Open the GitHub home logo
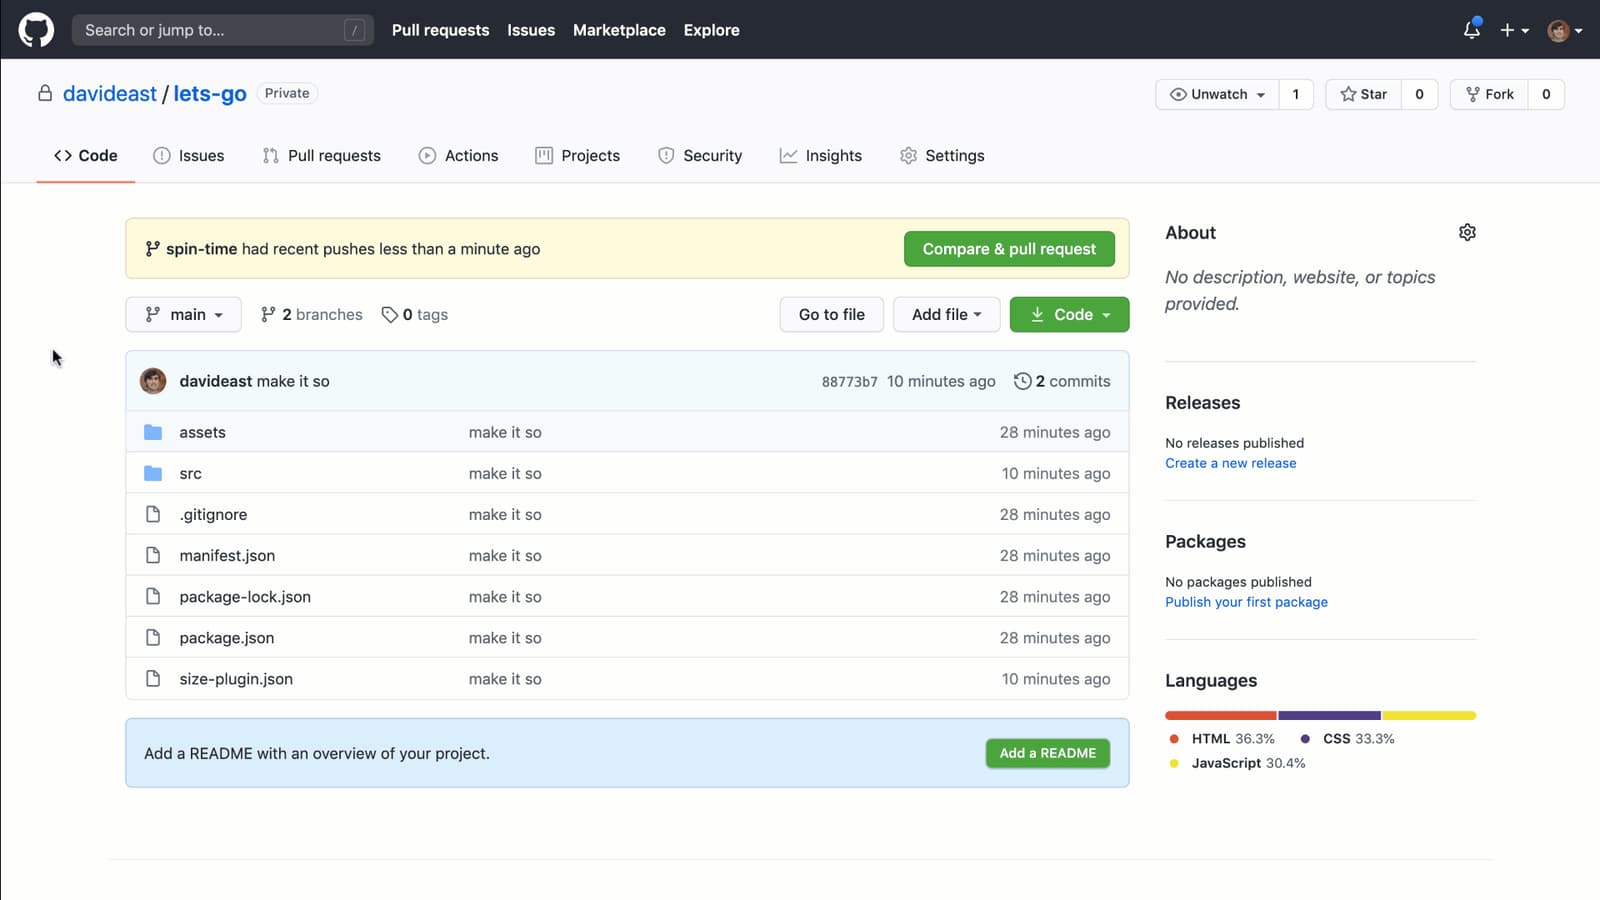 point(36,30)
